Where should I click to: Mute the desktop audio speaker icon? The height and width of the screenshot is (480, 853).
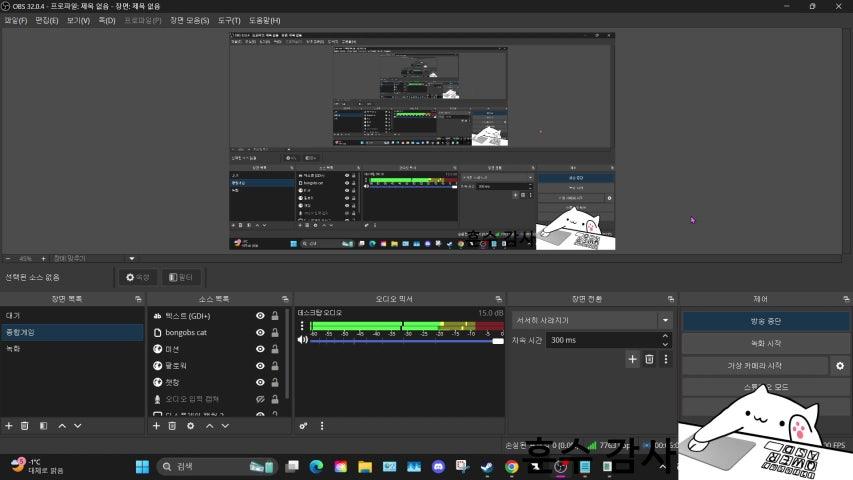click(303, 340)
